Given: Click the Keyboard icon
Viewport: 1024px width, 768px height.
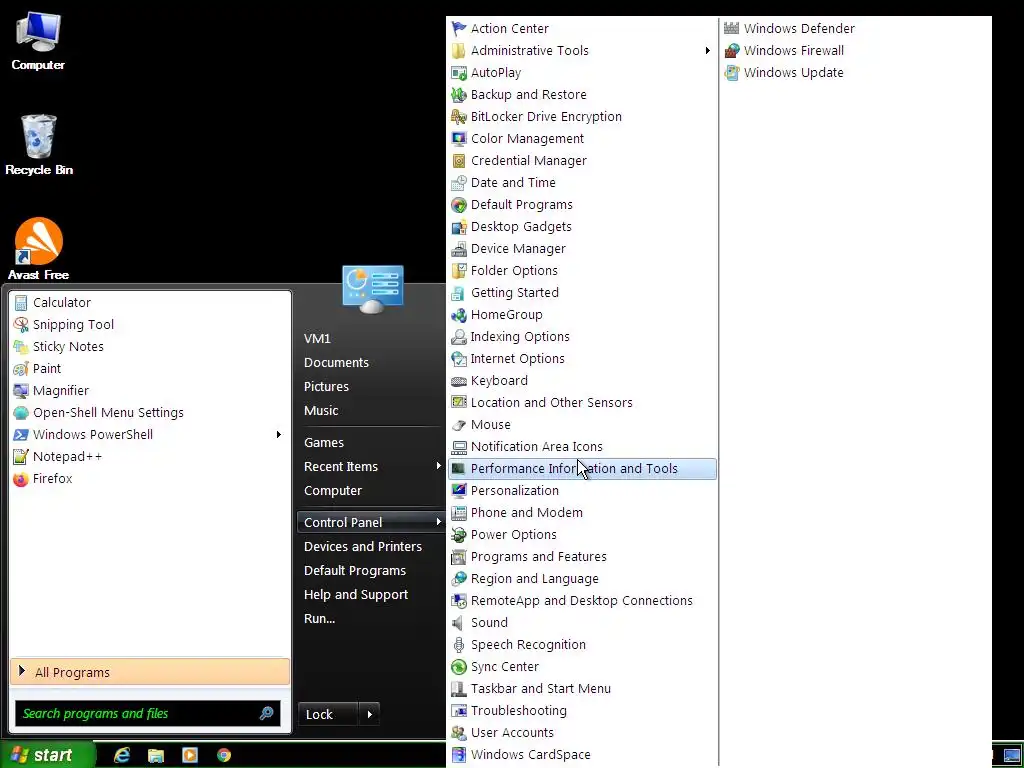Looking at the screenshot, I should pyautogui.click(x=459, y=381).
